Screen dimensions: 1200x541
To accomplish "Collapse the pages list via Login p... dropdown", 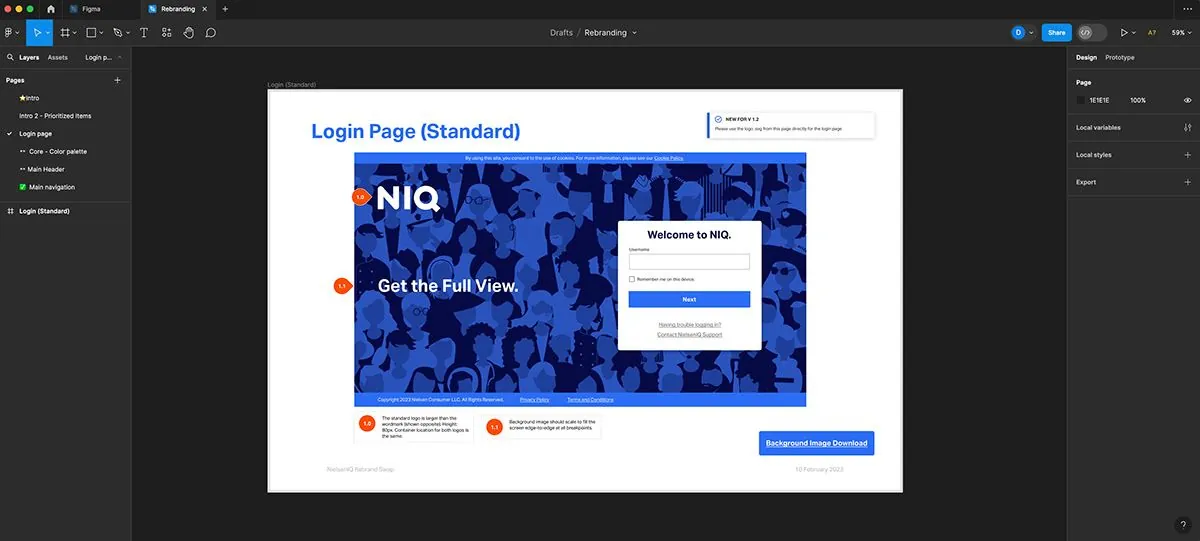I will coord(103,57).
